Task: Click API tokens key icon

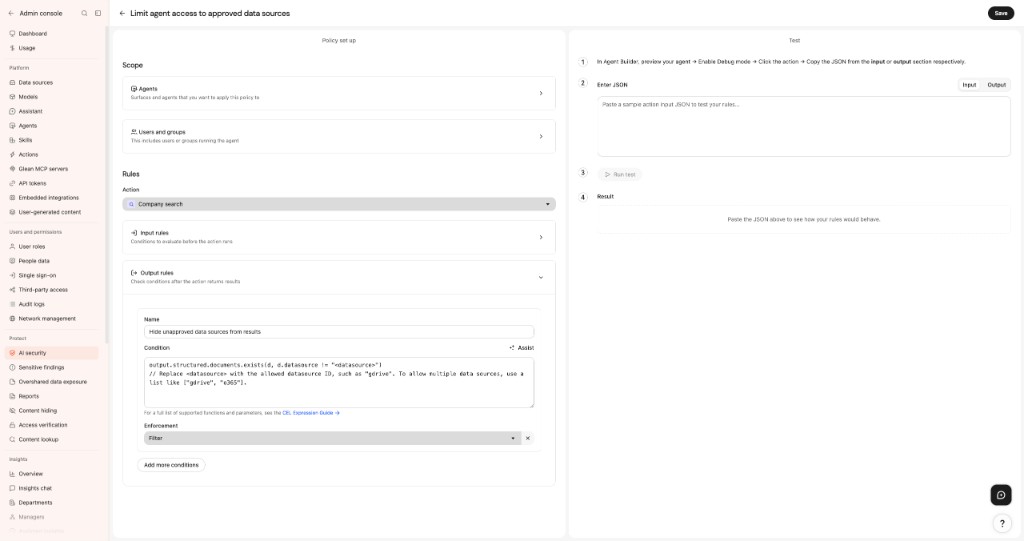Action: pos(12,183)
